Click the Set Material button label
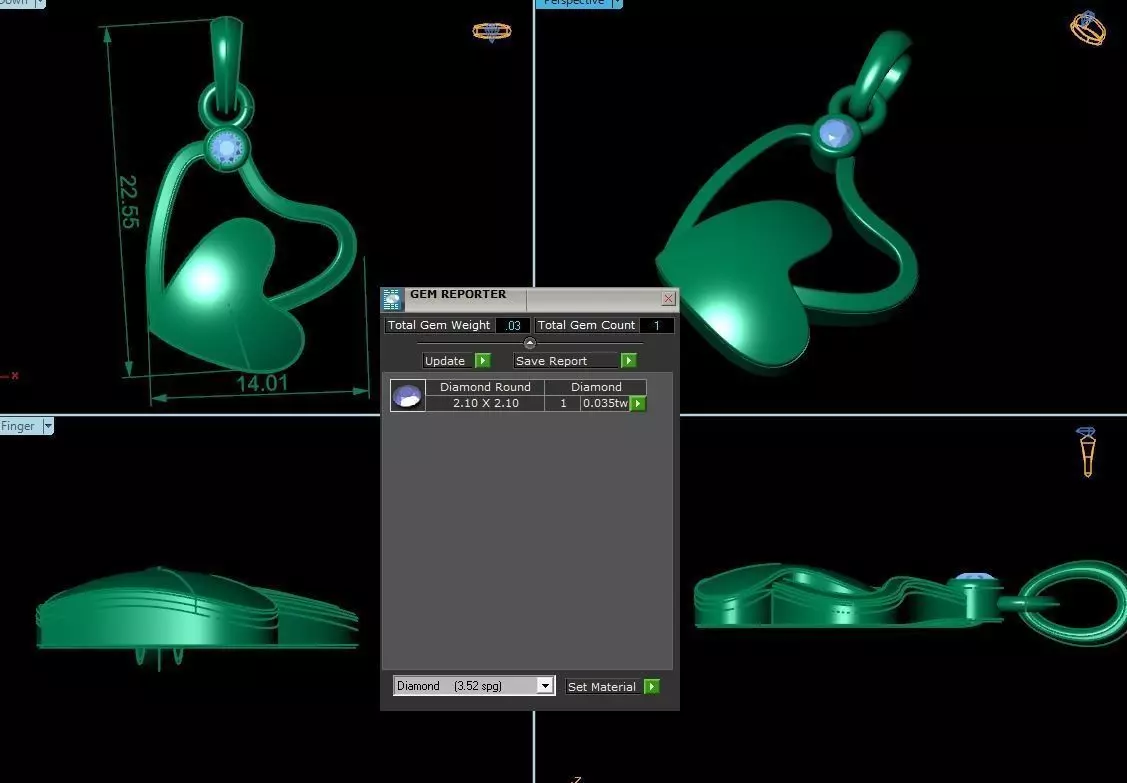 (602, 687)
